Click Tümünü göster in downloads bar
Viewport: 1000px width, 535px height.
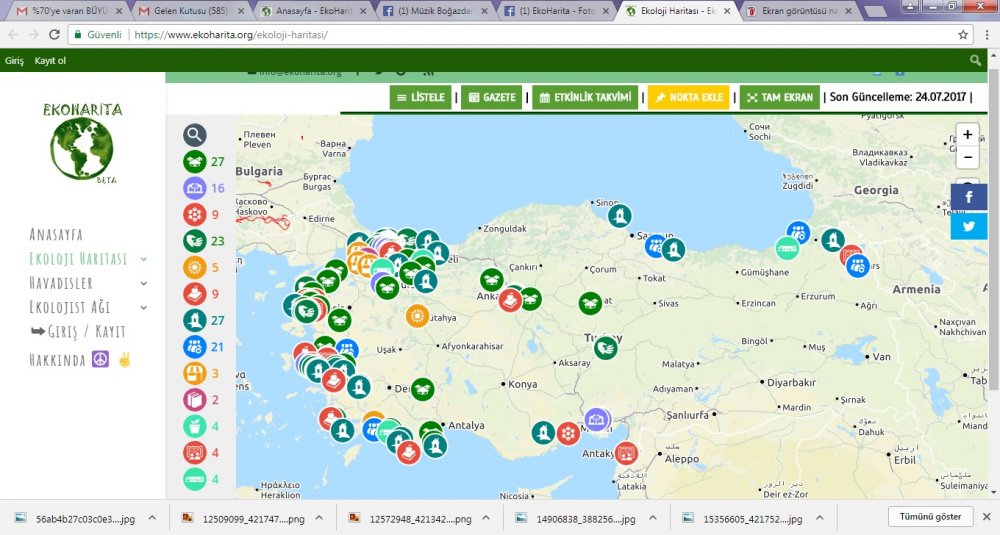pos(930,517)
